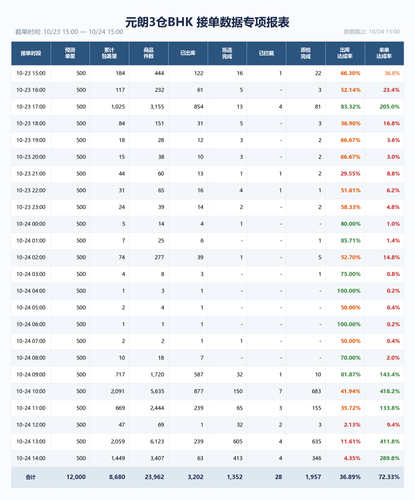Click the 5,635 item count cell
Screen dimensions: 415x500
coord(157,391)
